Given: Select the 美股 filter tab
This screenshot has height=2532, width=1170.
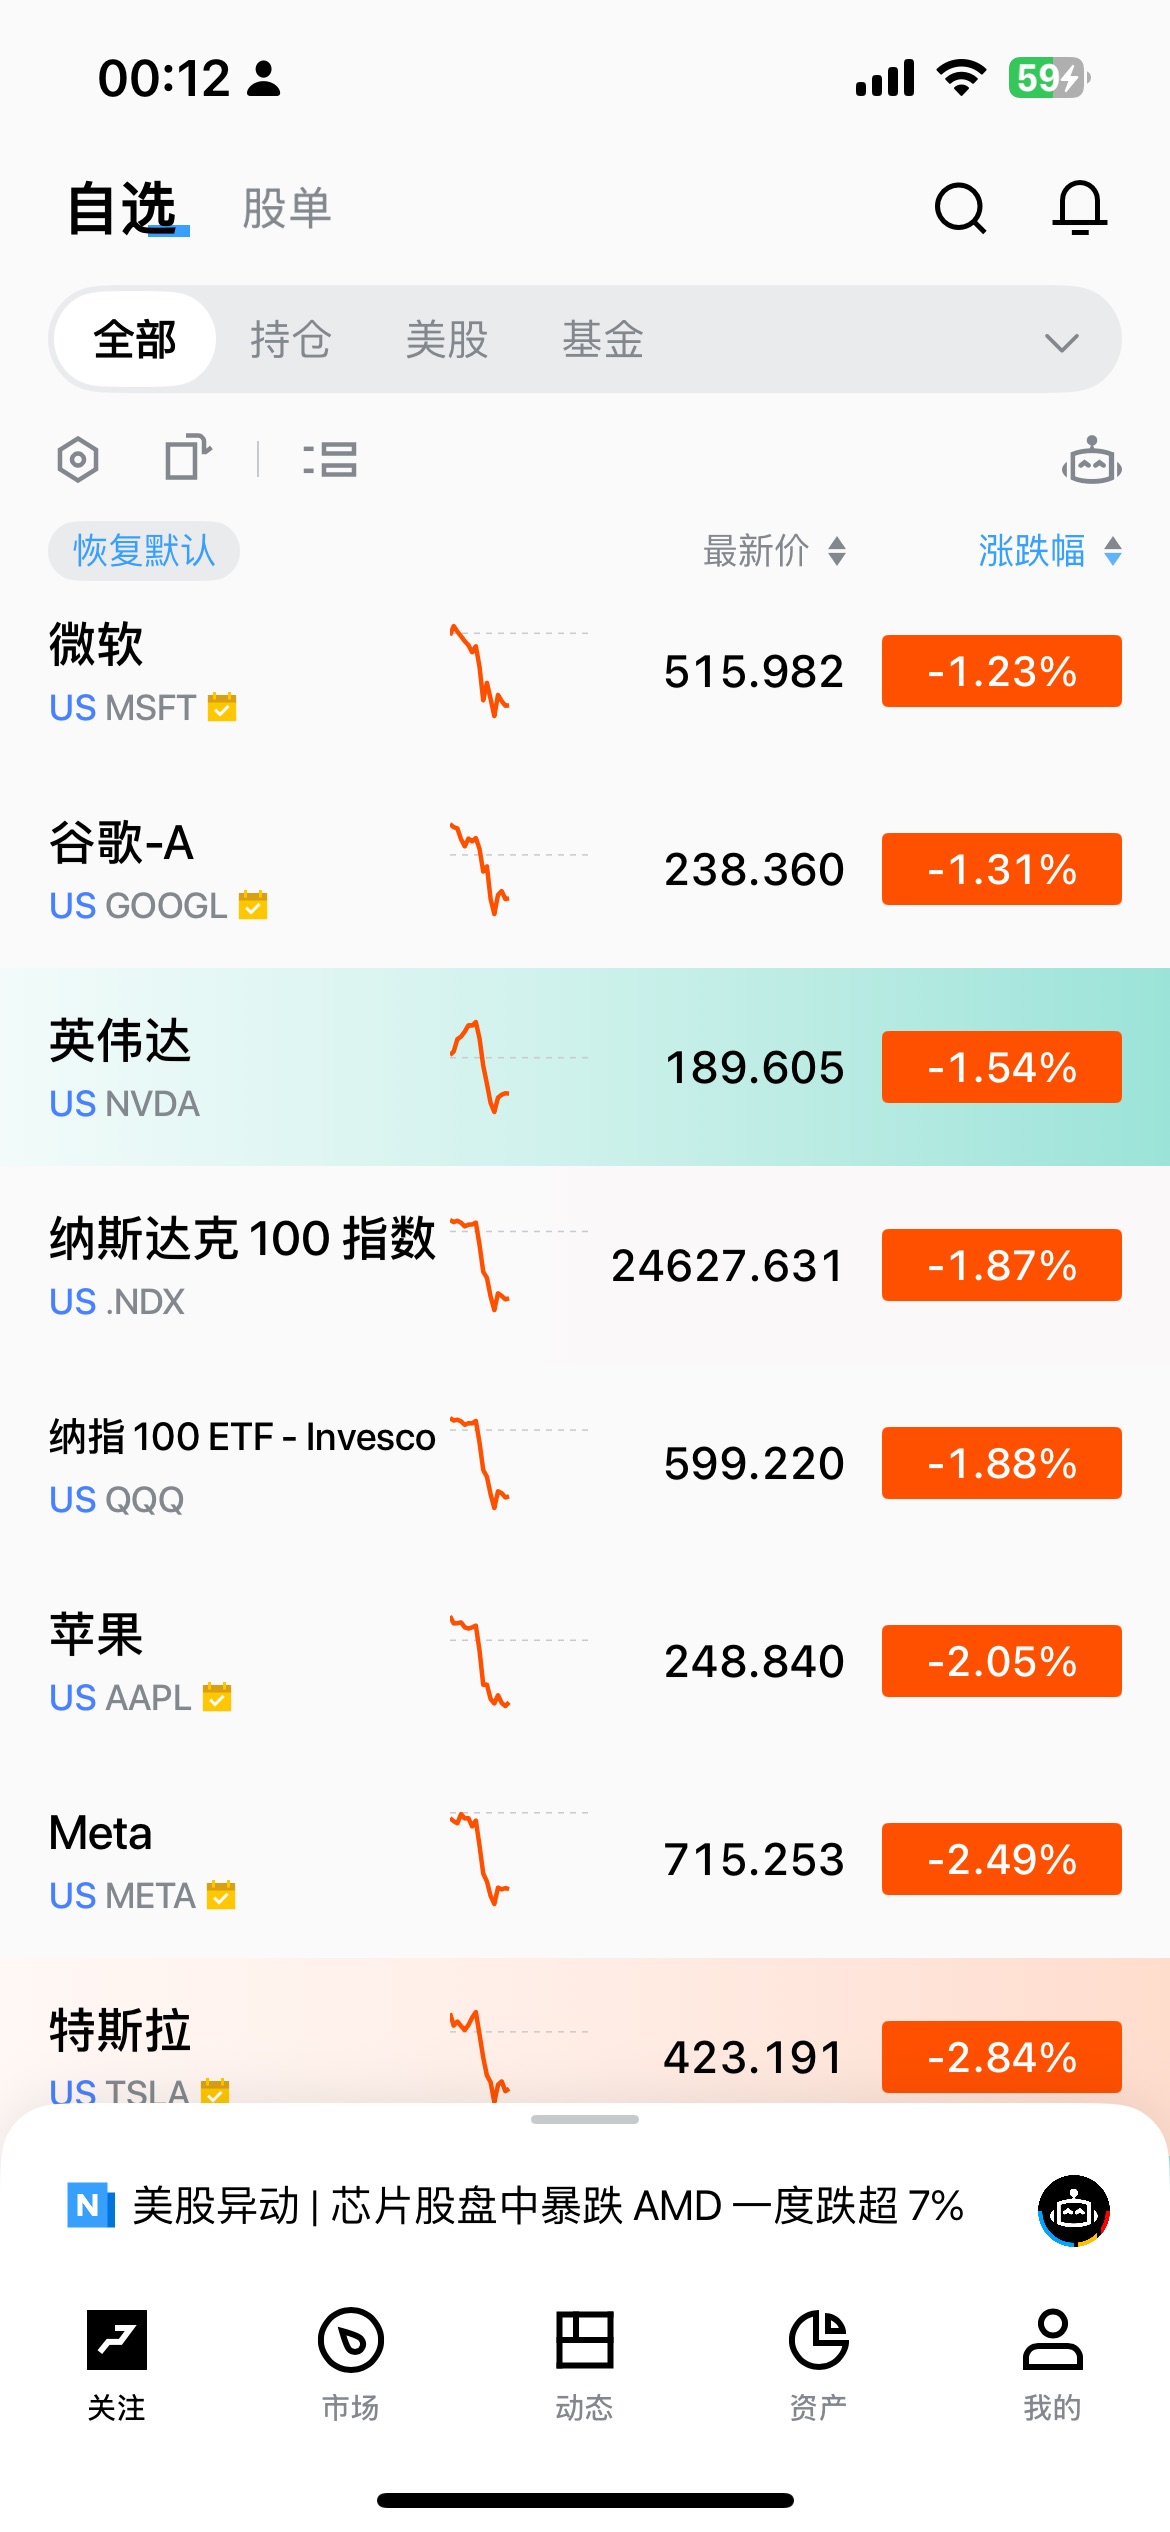Looking at the screenshot, I should 446,340.
